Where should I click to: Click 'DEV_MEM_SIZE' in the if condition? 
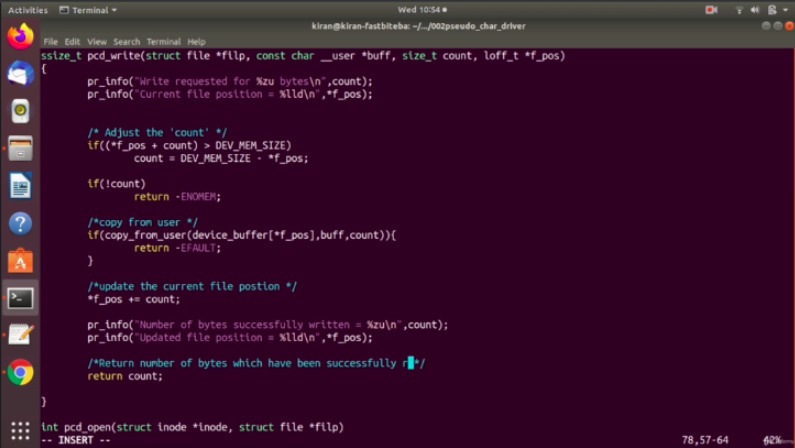click(x=250, y=145)
